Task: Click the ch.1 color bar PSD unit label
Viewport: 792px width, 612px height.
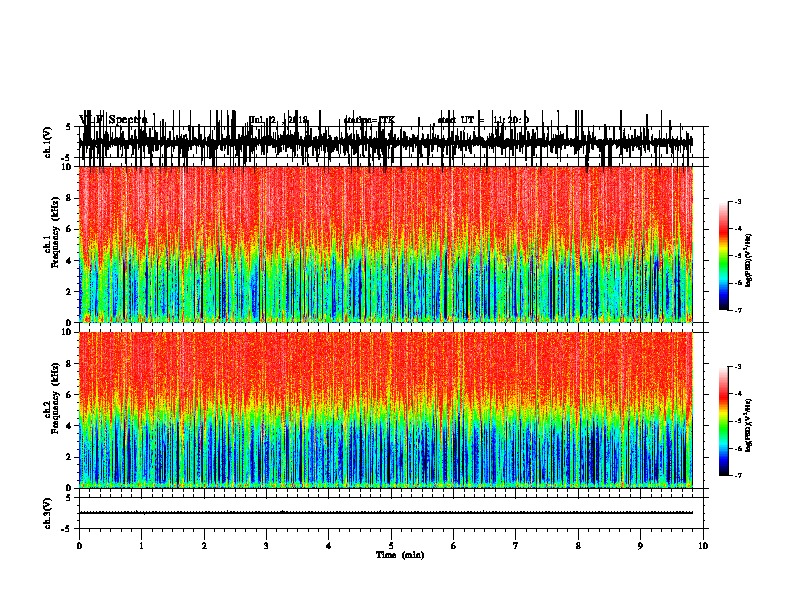Action: click(x=749, y=260)
